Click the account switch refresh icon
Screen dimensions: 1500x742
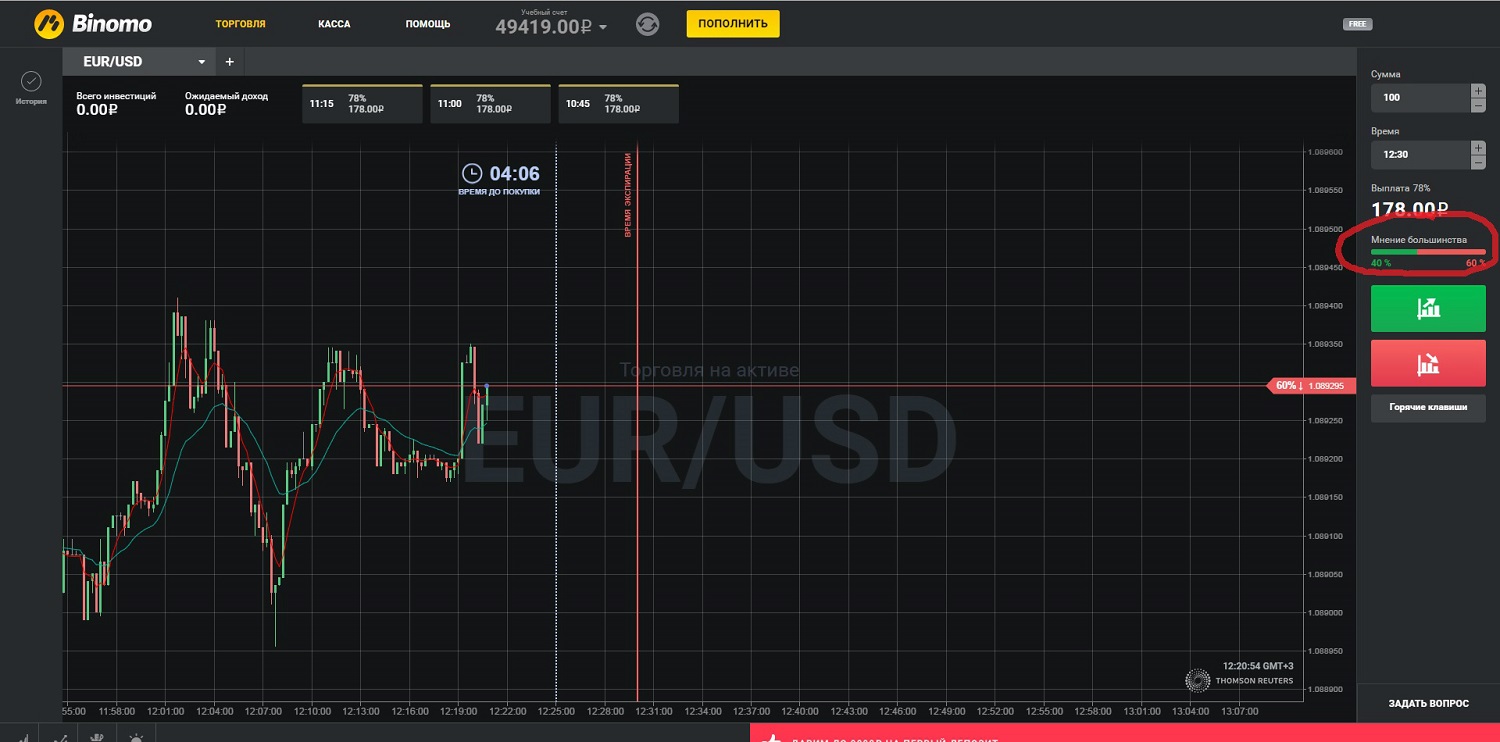[x=647, y=24]
